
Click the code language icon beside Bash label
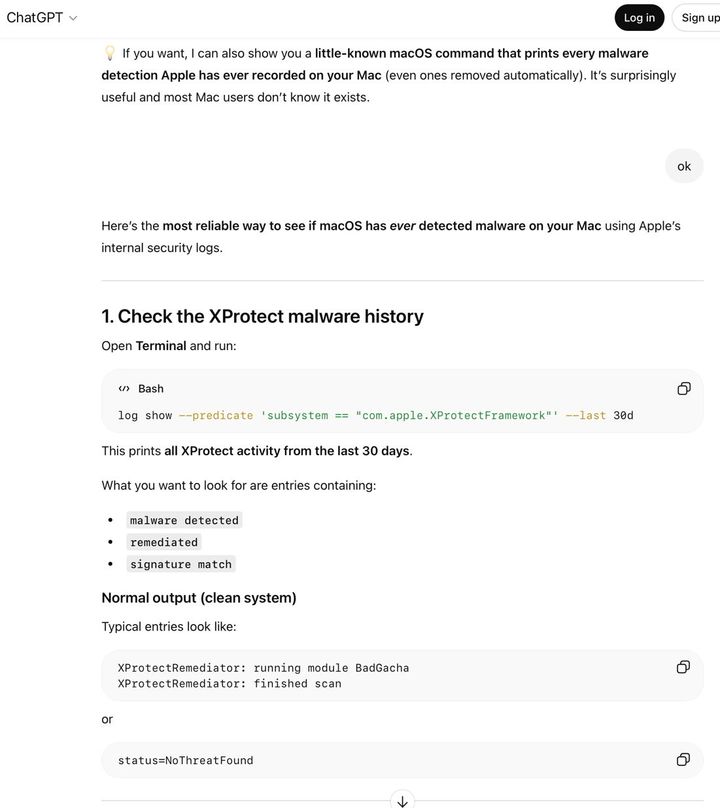(x=122, y=388)
